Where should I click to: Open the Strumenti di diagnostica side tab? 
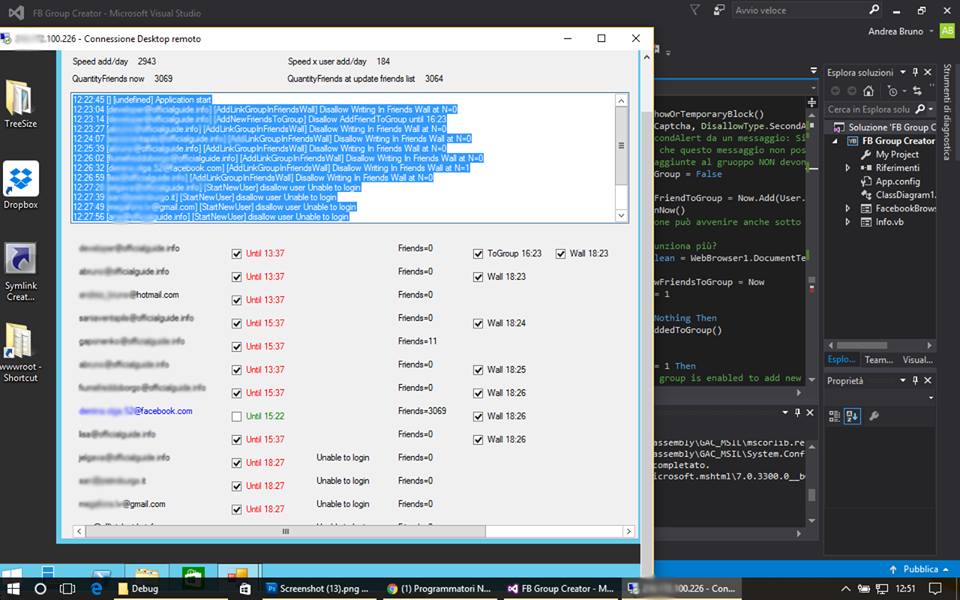(947, 111)
